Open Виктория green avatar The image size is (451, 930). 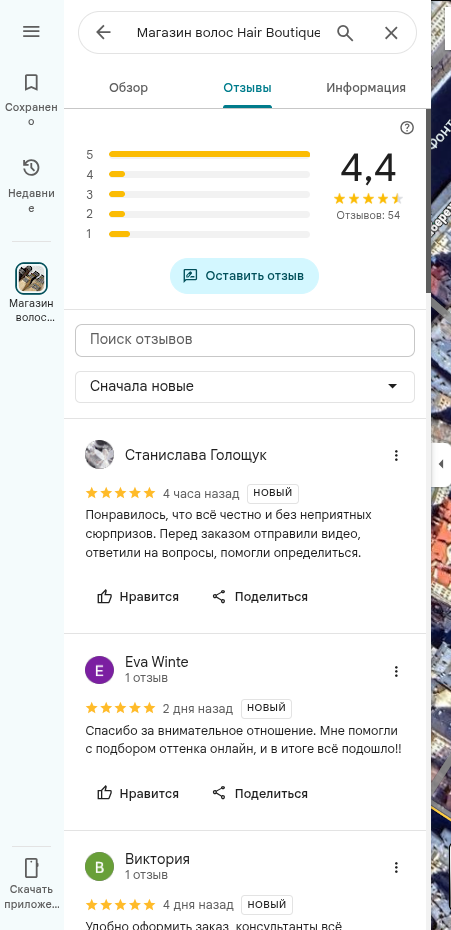(x=100, y=868)
